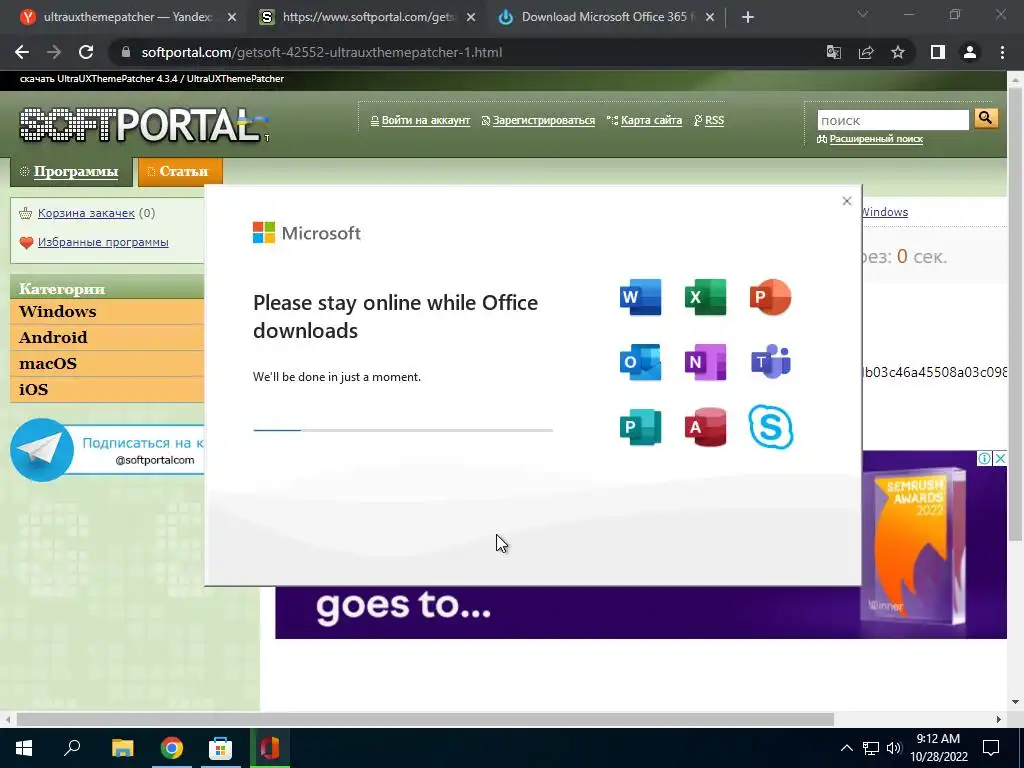Open the translate page icon in address bar
The height and width of the screenshot is (768, 1024).
pos(834,52)
